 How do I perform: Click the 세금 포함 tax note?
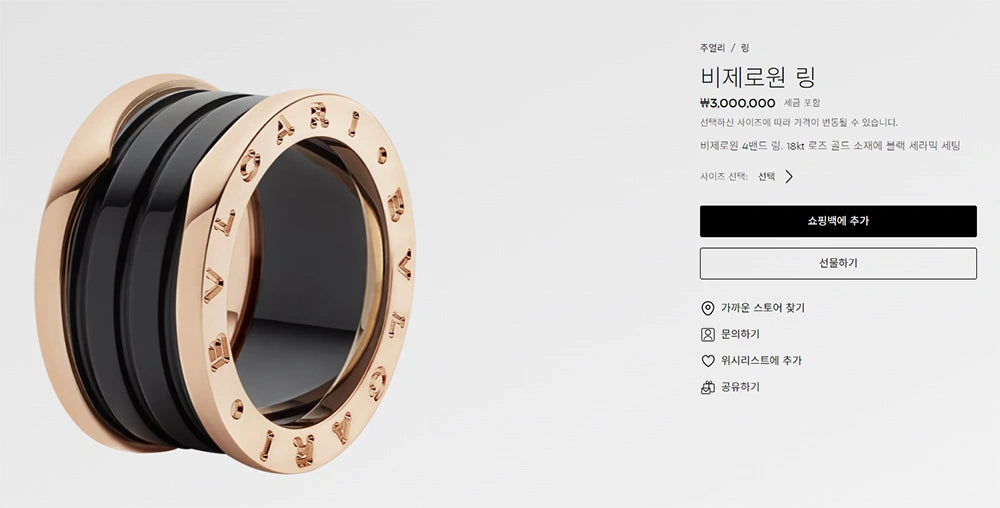802,103
